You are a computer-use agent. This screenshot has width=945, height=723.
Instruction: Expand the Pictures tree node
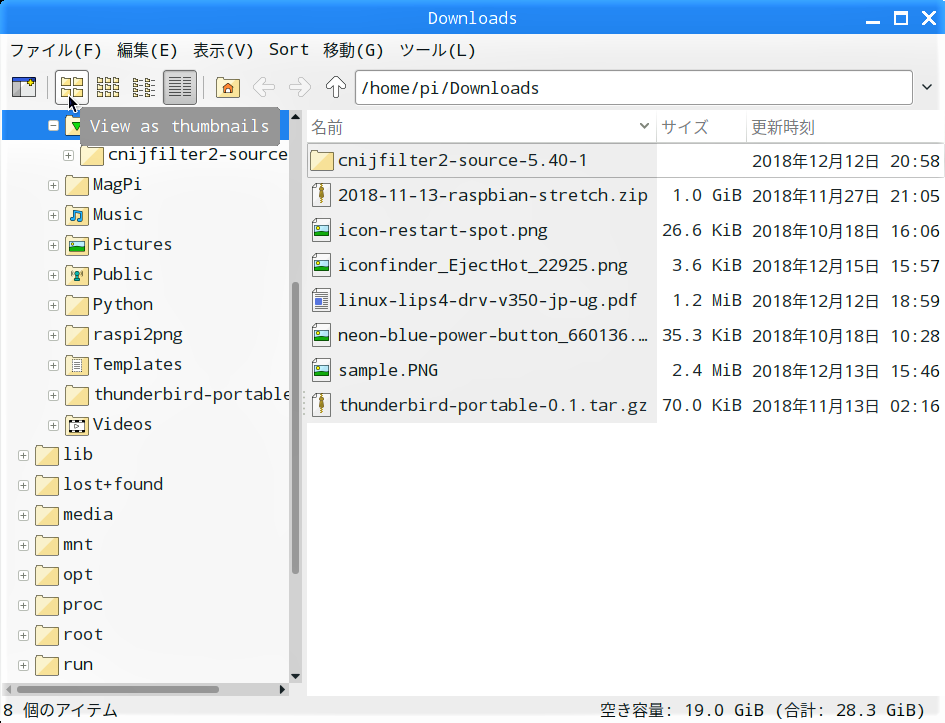54,245
